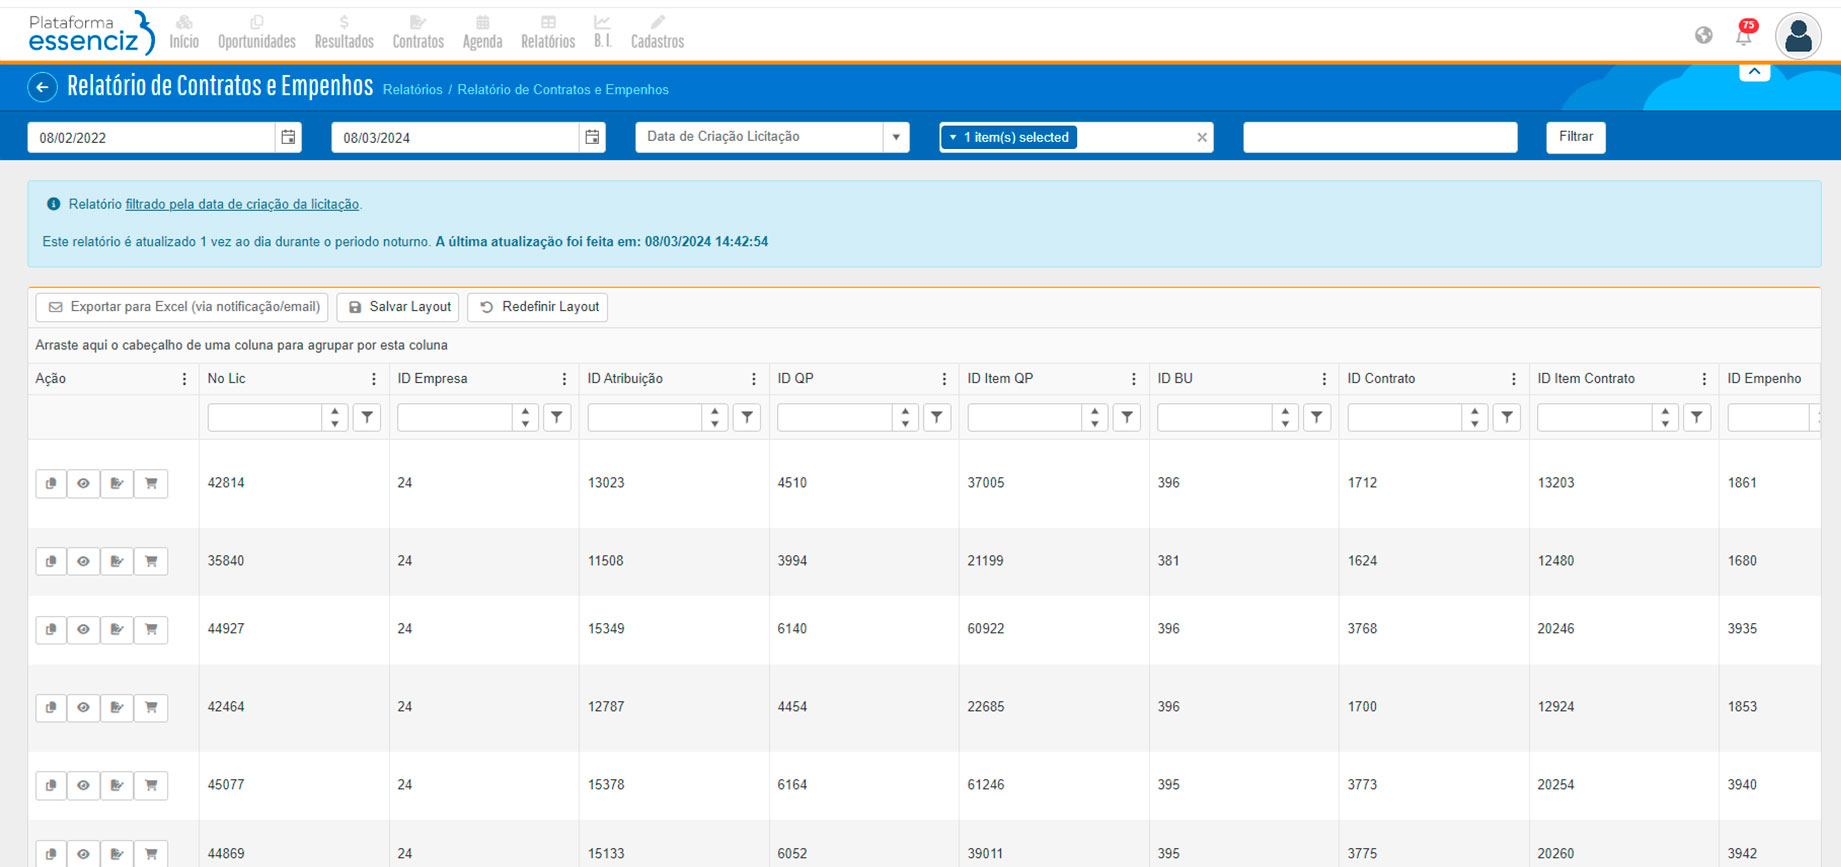Edit contract icon in row 44927
Screen dimensions: 1841x867
(x=117, y=629)
